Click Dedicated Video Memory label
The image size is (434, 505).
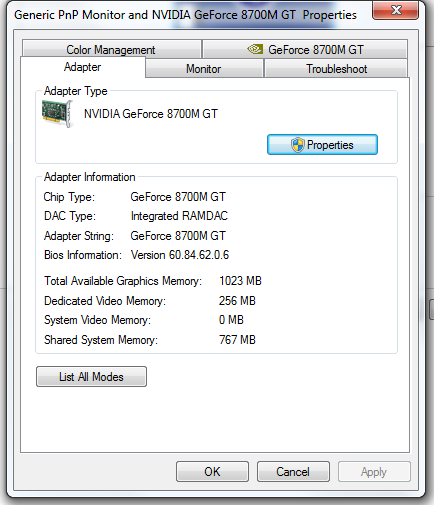pyautogui.click(x=105, y=301)
